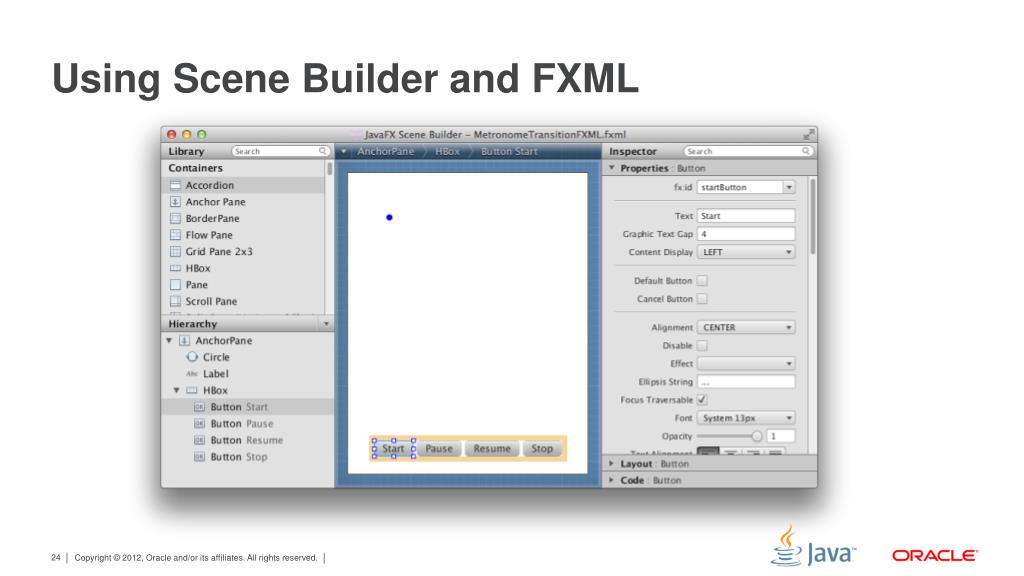Screen dimensions: 1024x576
Task: Open the Alignment dropdown
Action: 746,327
